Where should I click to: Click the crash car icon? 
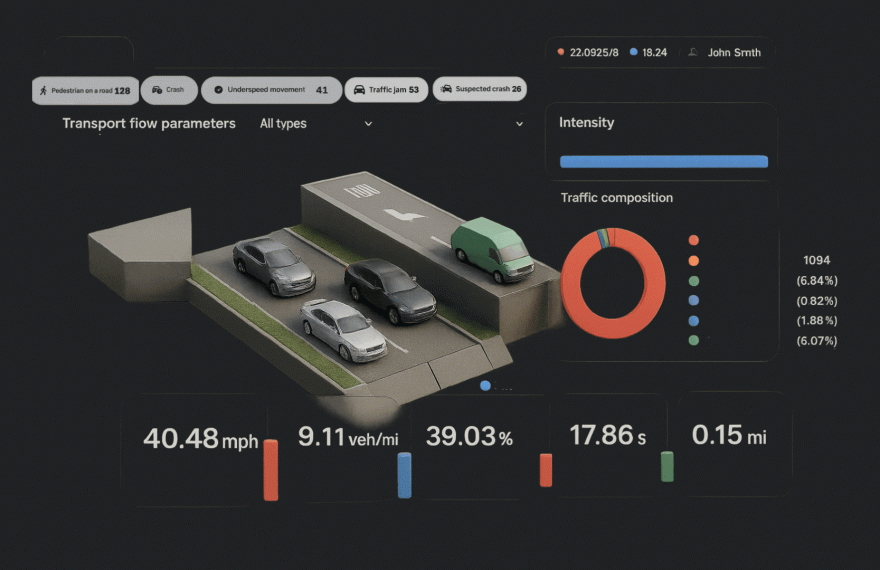(157, 90)
